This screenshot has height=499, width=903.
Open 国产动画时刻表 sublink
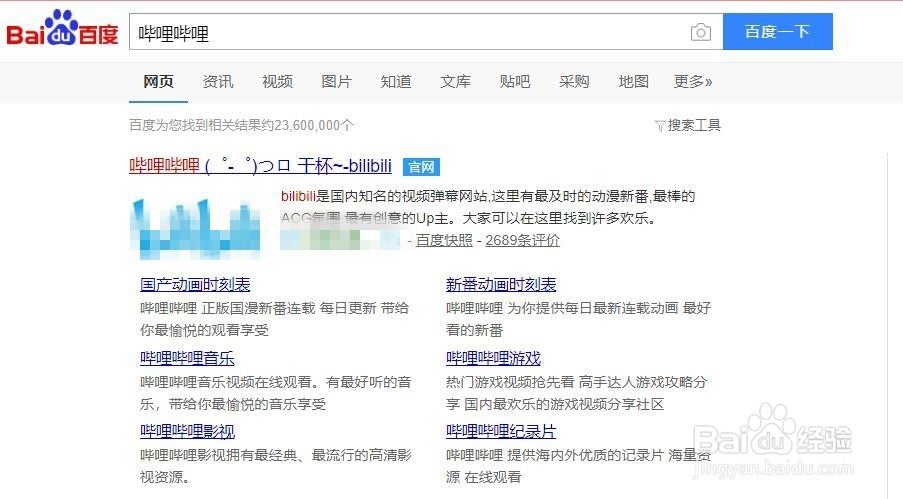195,284
